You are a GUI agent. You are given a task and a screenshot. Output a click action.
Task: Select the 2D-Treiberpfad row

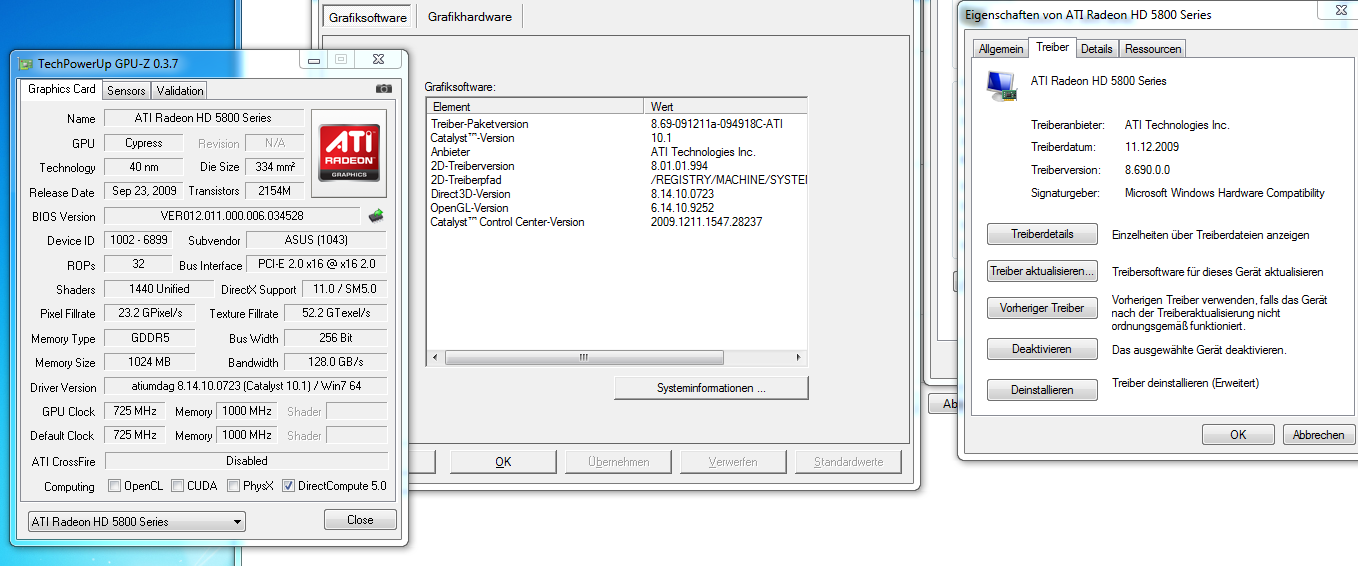pyautogui.click(x=616, y=180)
